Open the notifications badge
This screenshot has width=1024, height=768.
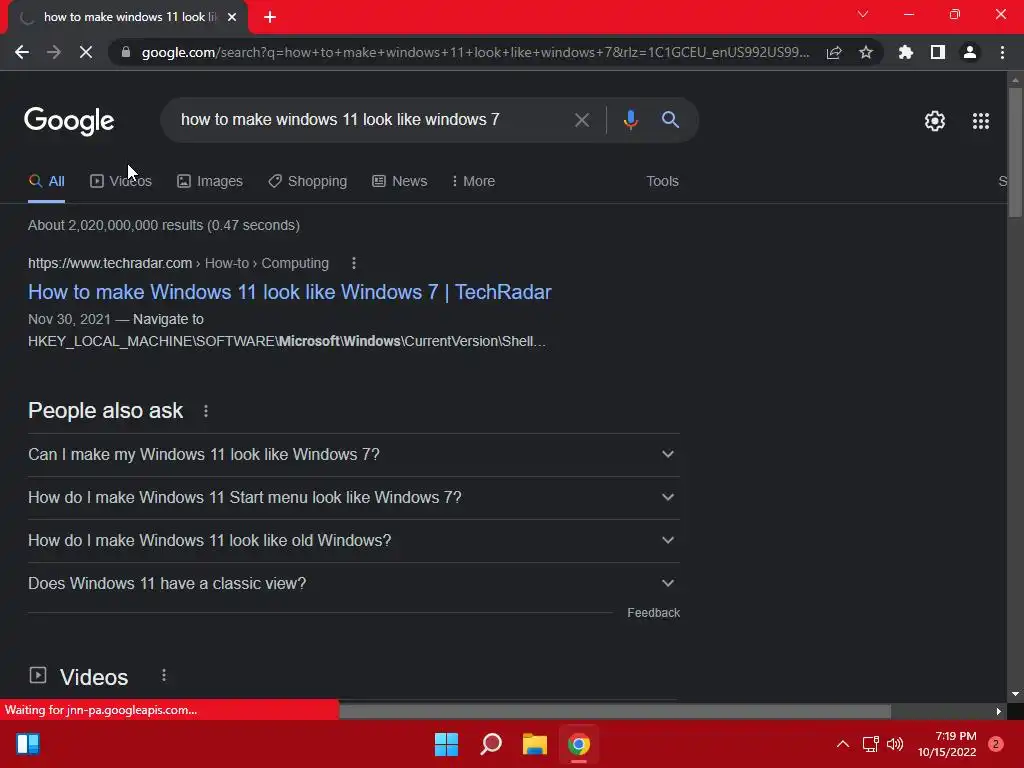995,744
